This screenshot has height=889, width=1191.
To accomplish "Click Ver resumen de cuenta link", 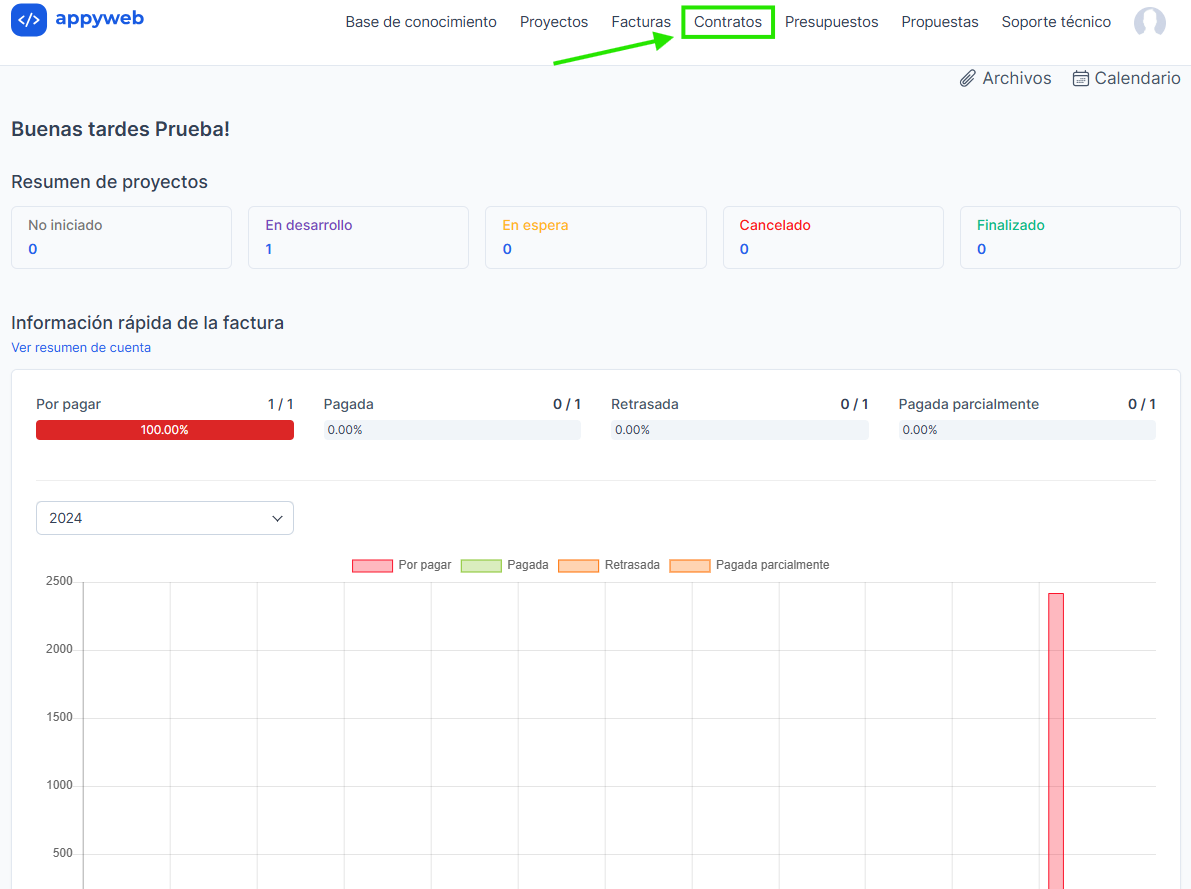I will 81,348.
